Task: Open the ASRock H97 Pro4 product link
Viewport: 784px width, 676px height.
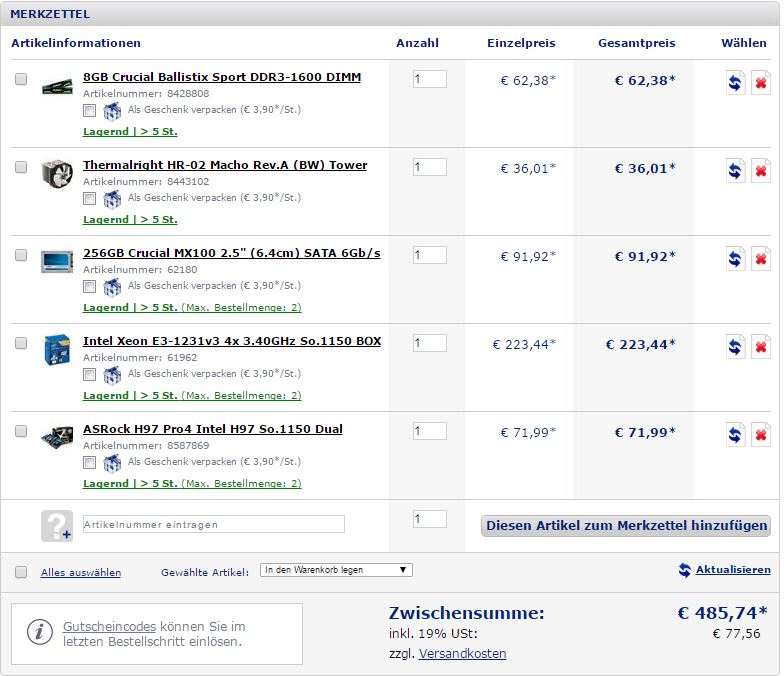Action: 213,429
